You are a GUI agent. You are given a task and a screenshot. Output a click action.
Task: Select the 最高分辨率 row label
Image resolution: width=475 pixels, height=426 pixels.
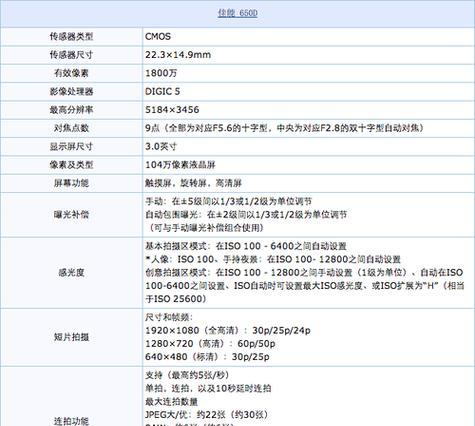(x=71, y=110)
